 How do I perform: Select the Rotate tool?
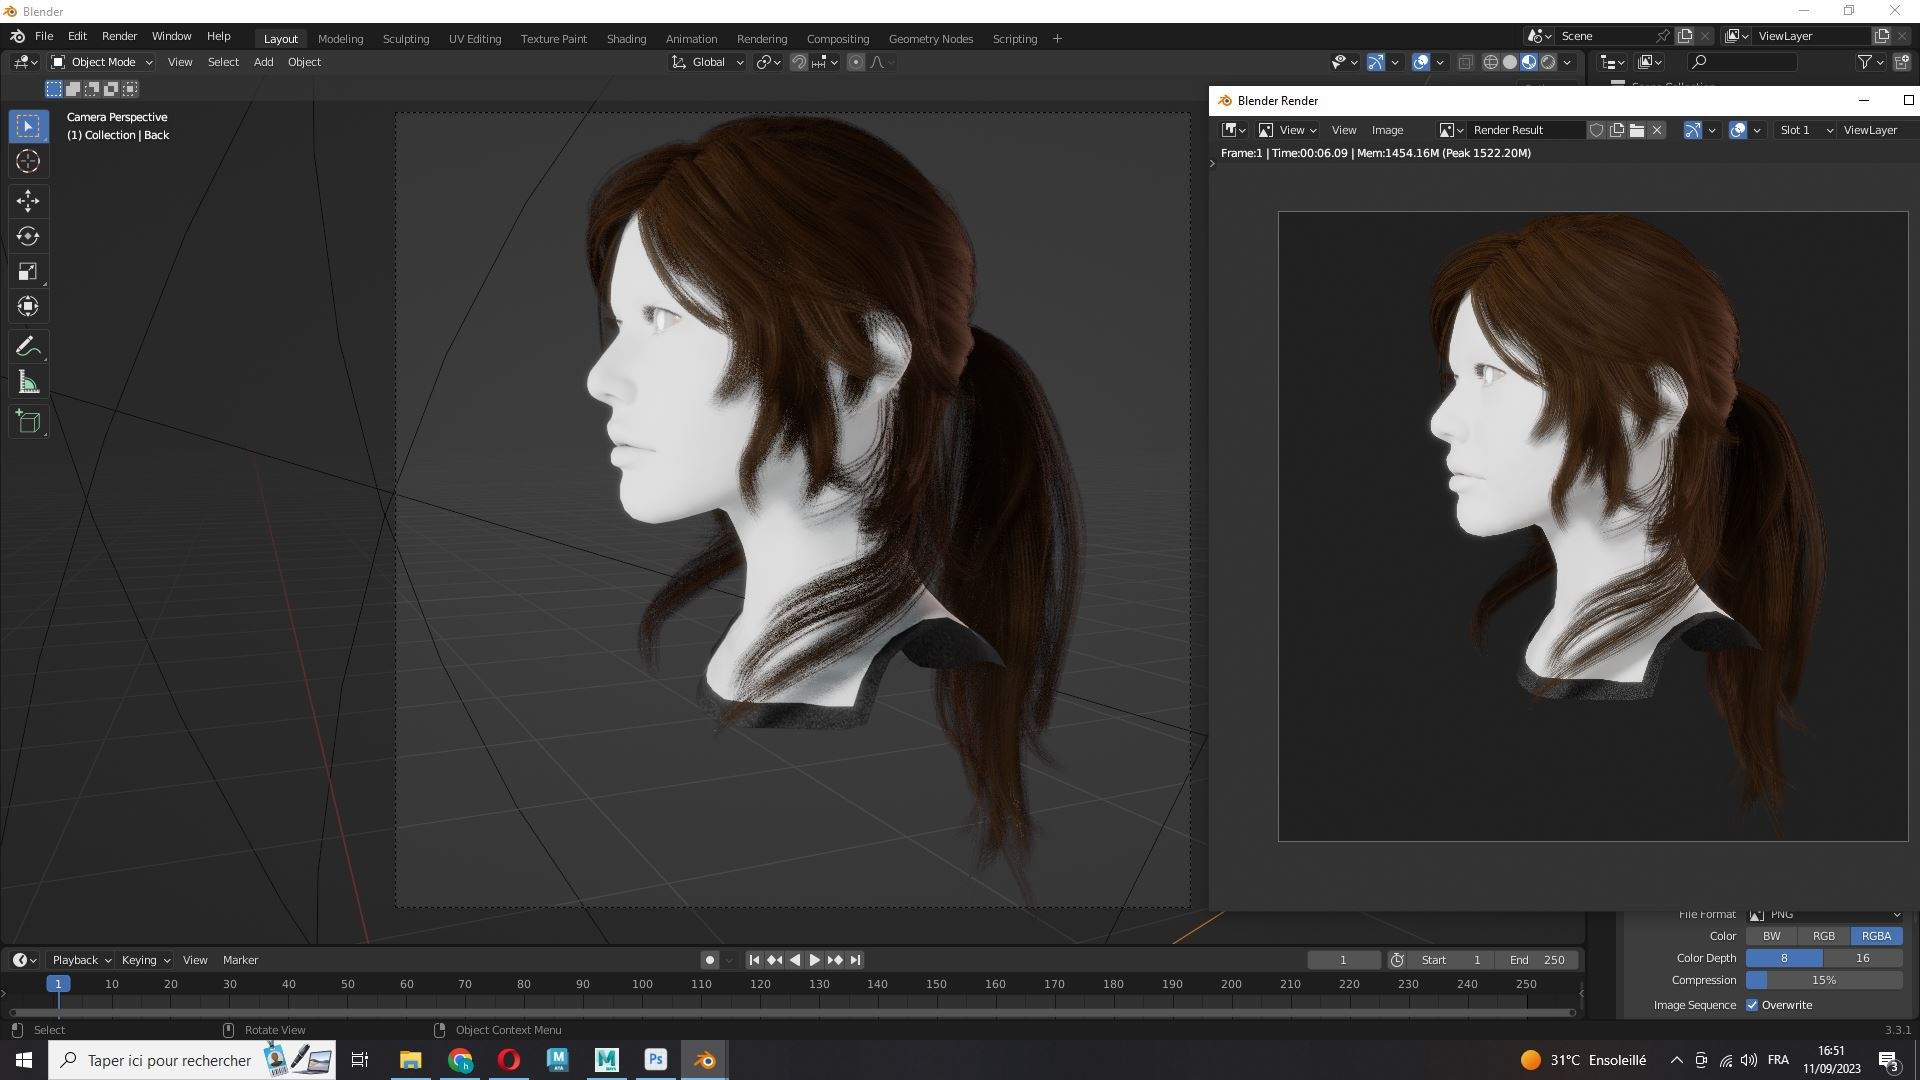point(28,236)
